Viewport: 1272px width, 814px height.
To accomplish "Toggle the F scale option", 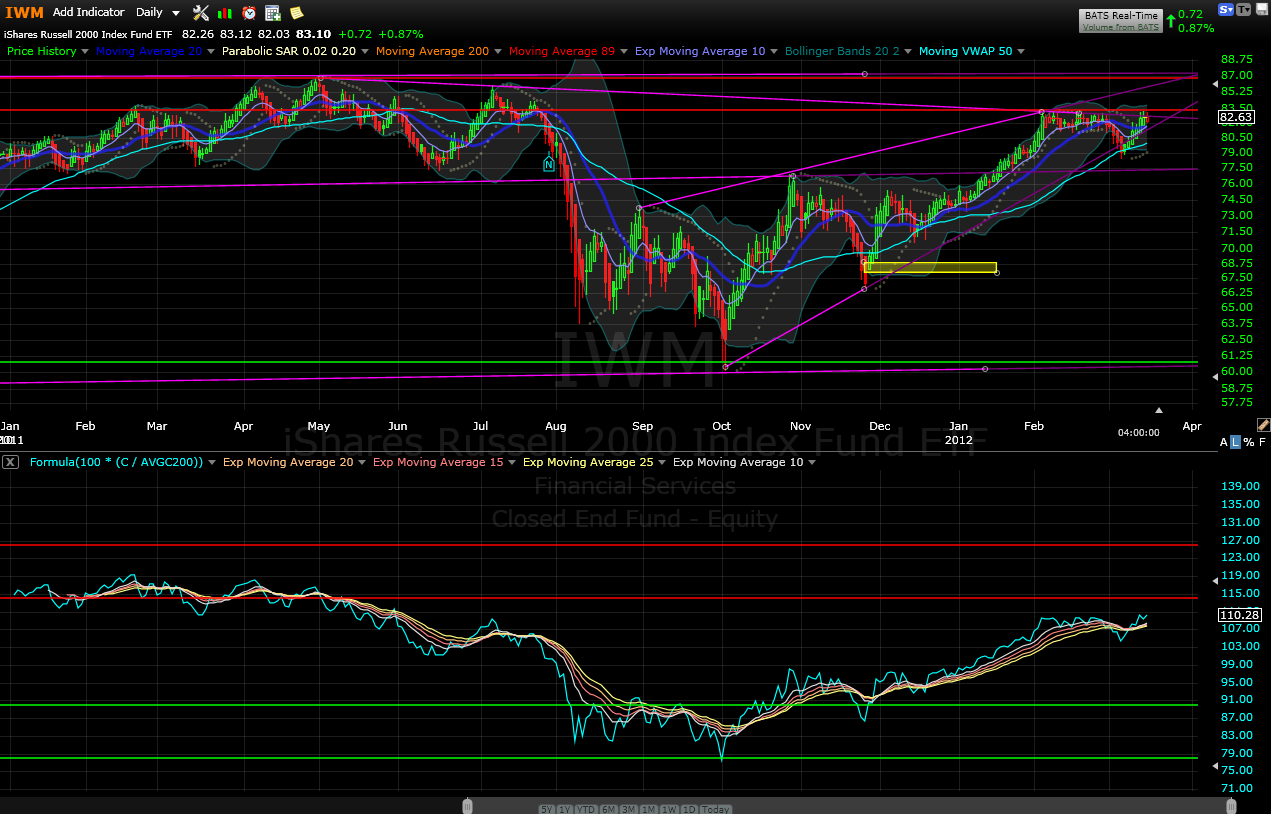I will (x=1262, y=442).
